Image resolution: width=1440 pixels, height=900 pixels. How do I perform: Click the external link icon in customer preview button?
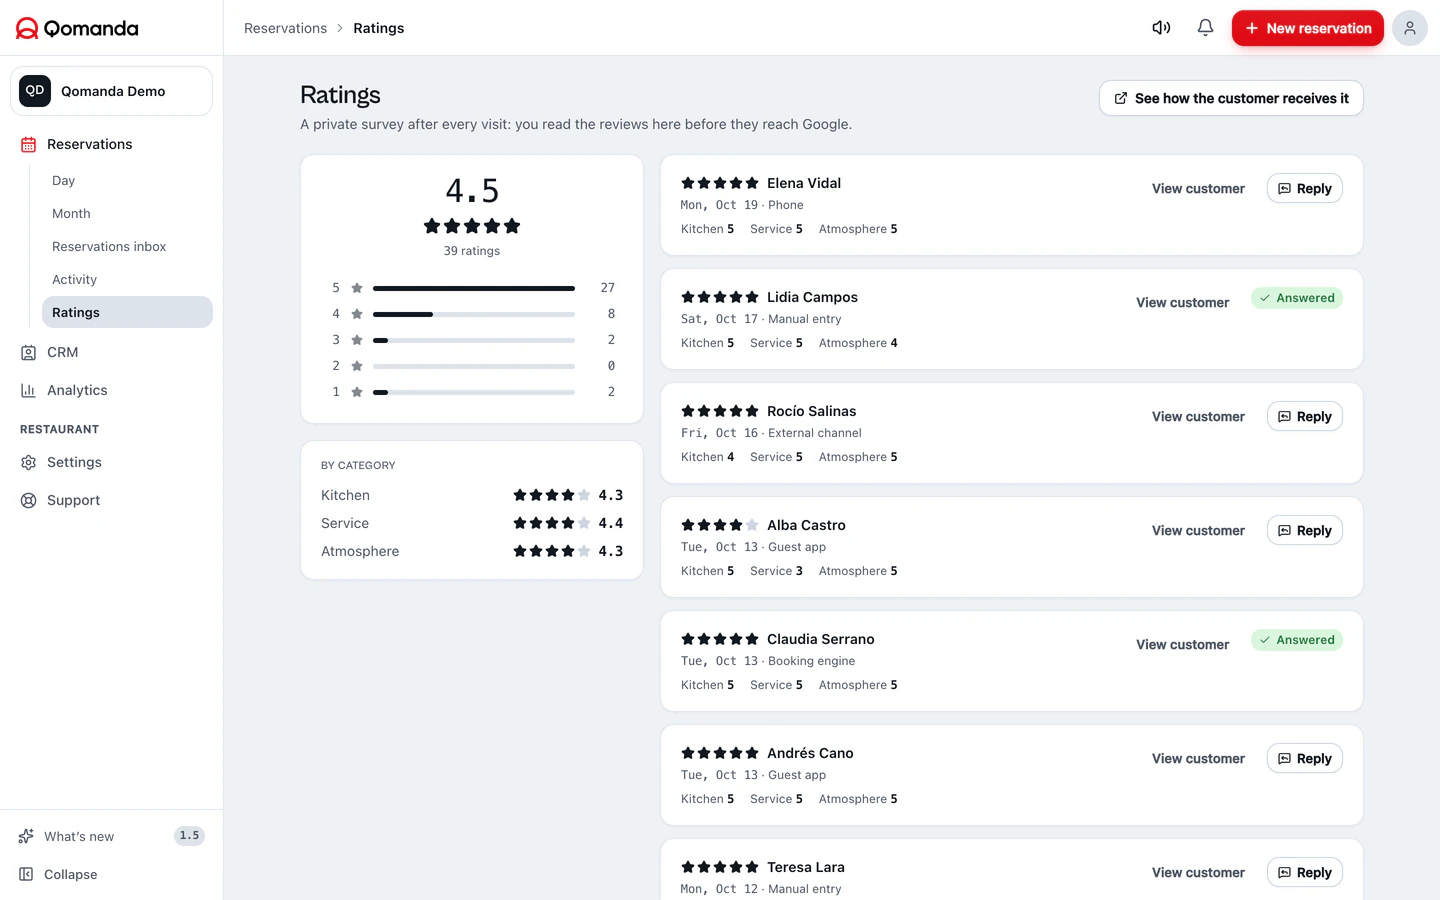click(x=1121, y=98)
